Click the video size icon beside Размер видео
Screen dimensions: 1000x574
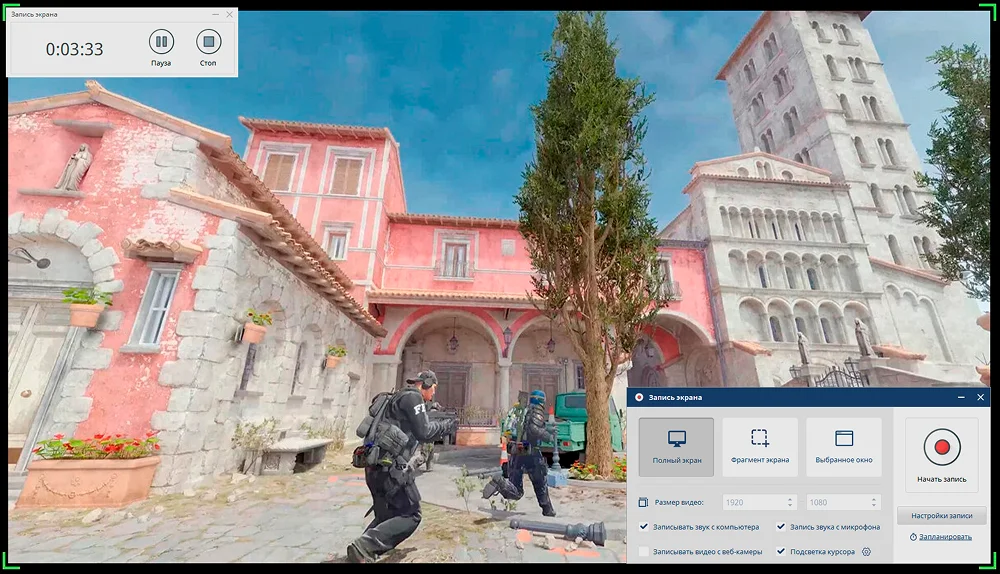point(644,502)
